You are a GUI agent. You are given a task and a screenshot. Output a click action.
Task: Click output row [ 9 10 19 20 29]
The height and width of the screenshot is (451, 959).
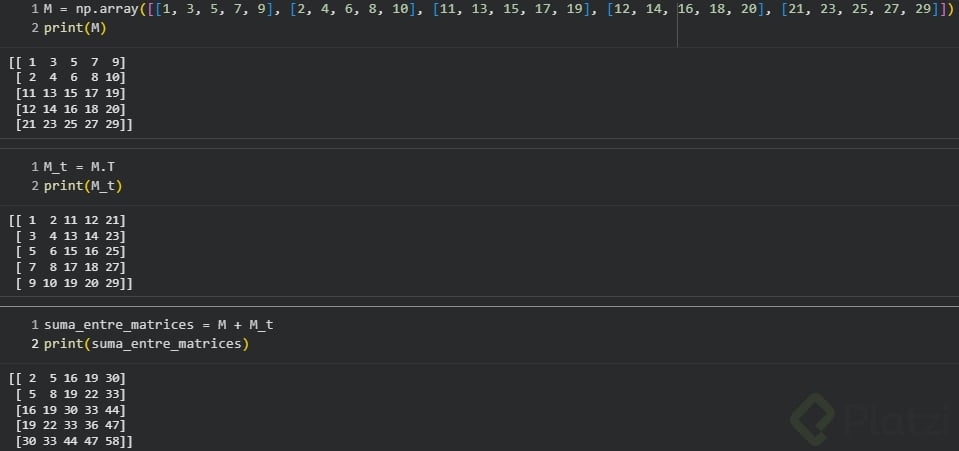click(x=72, y=283)
